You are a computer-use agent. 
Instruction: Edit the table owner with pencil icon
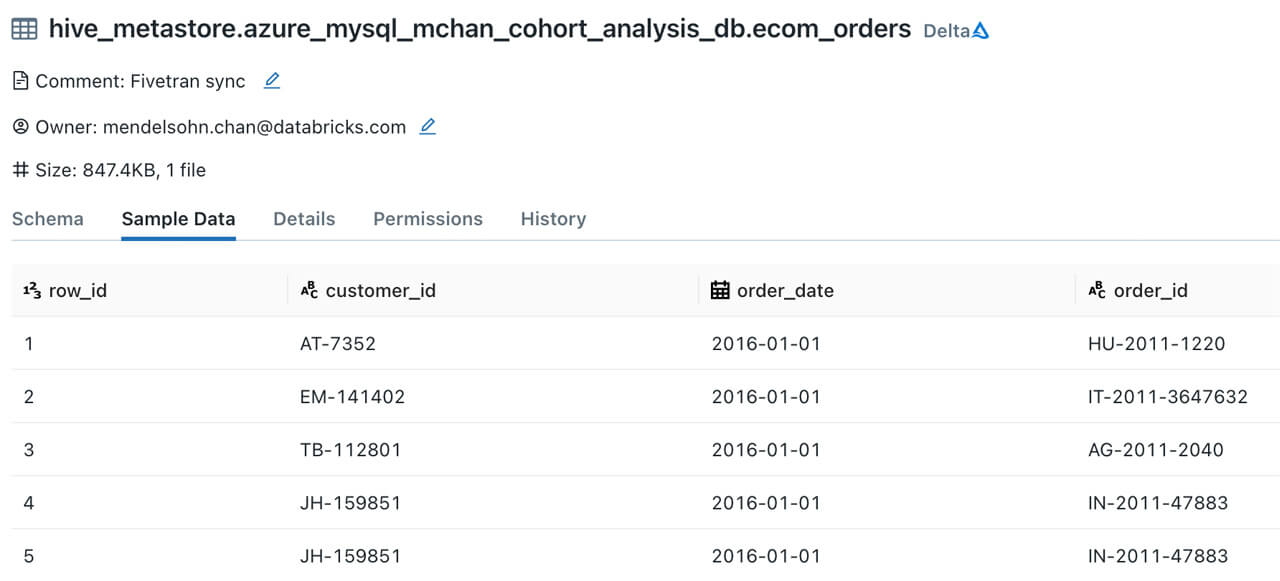tap(428, 127)
